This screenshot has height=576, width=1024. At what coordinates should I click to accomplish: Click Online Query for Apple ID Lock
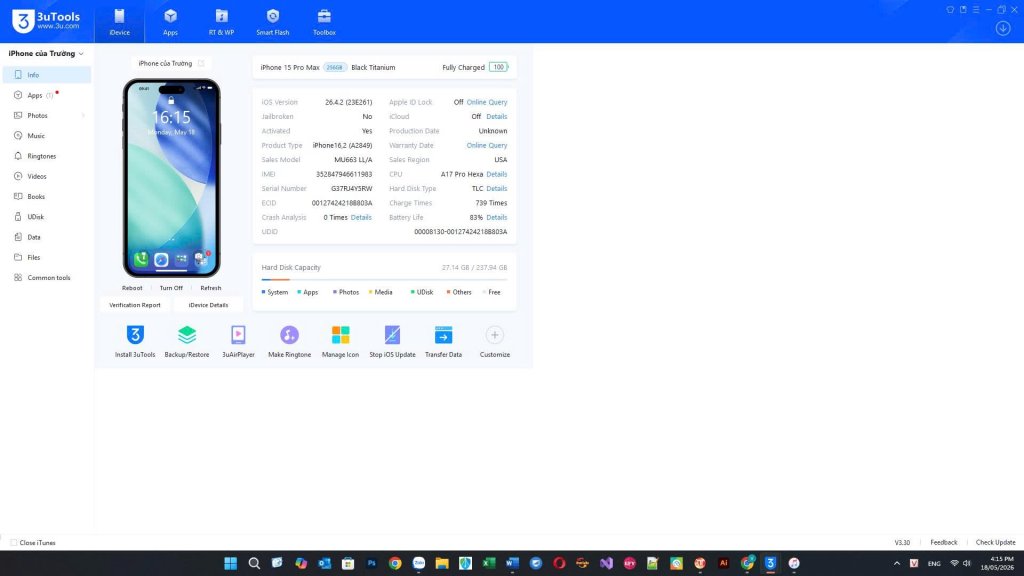(x=487, y=103)
